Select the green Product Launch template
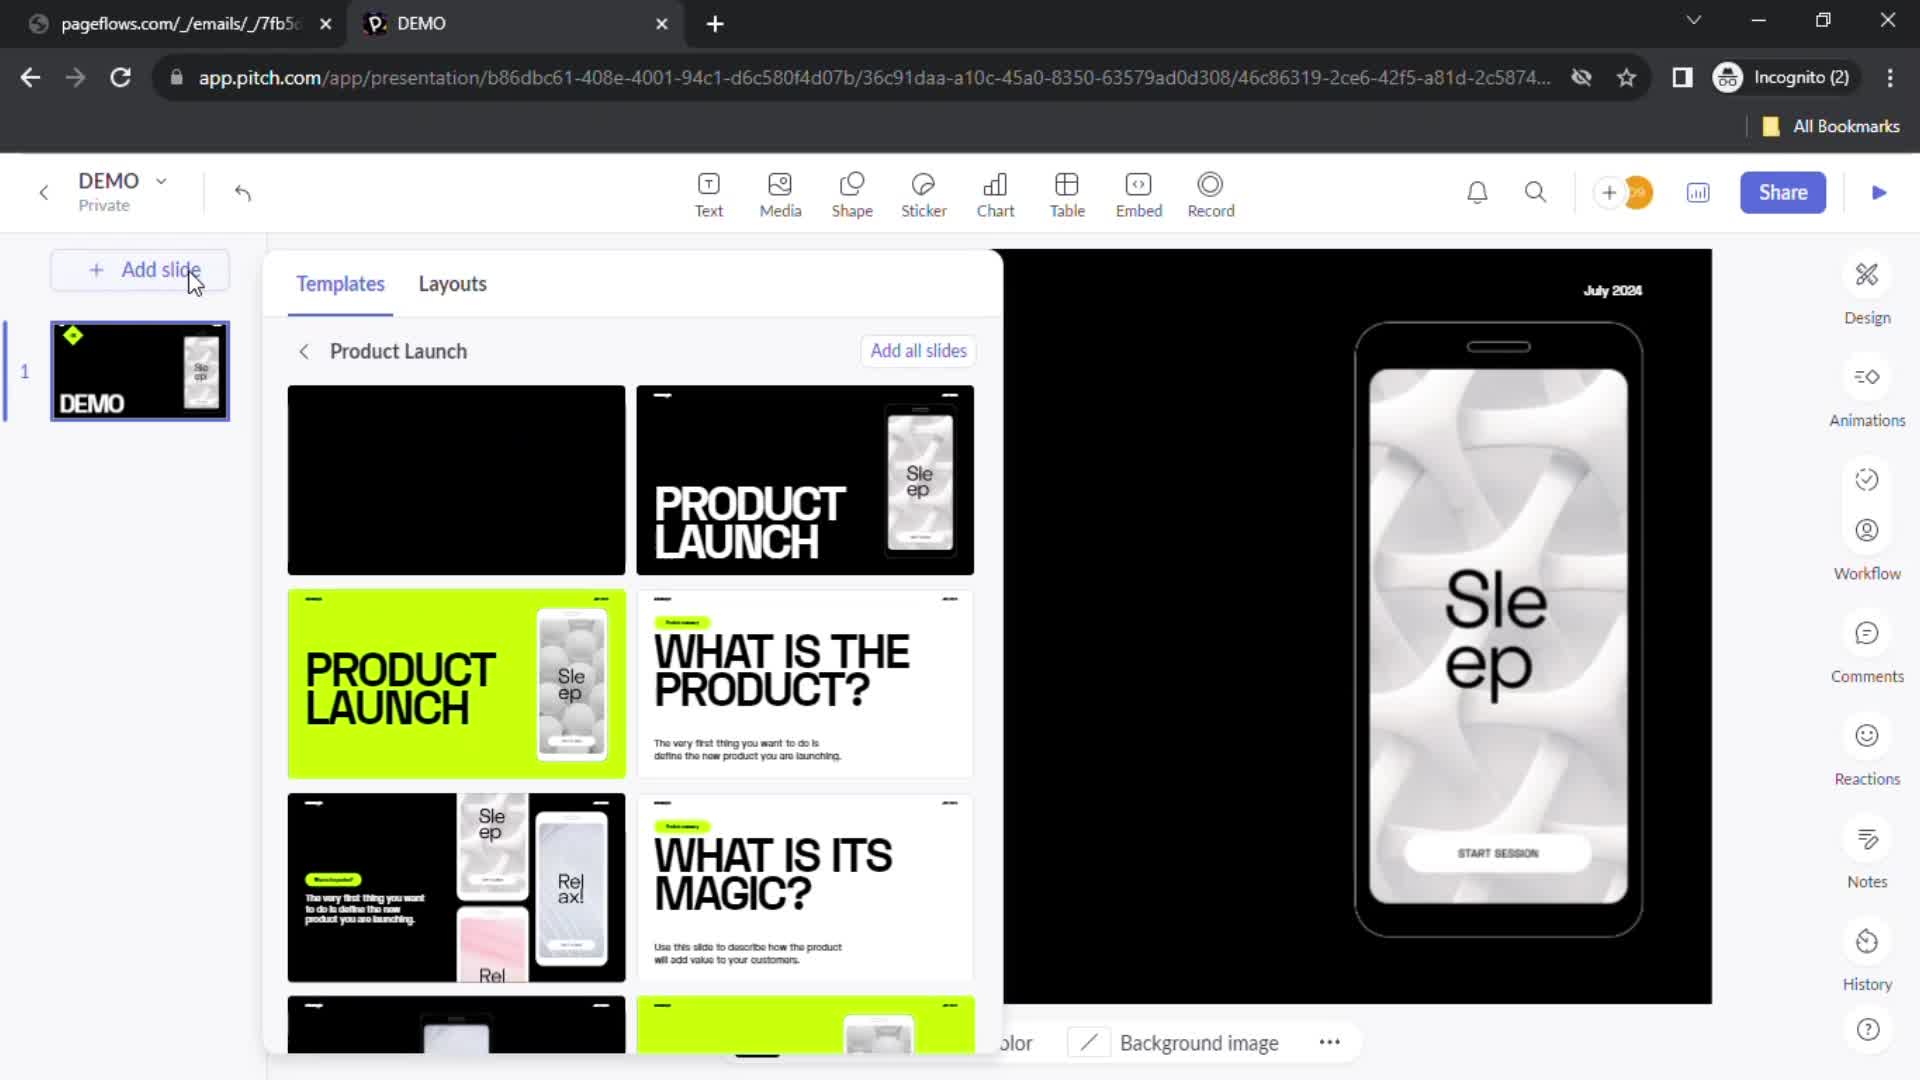 coord(458,683)
